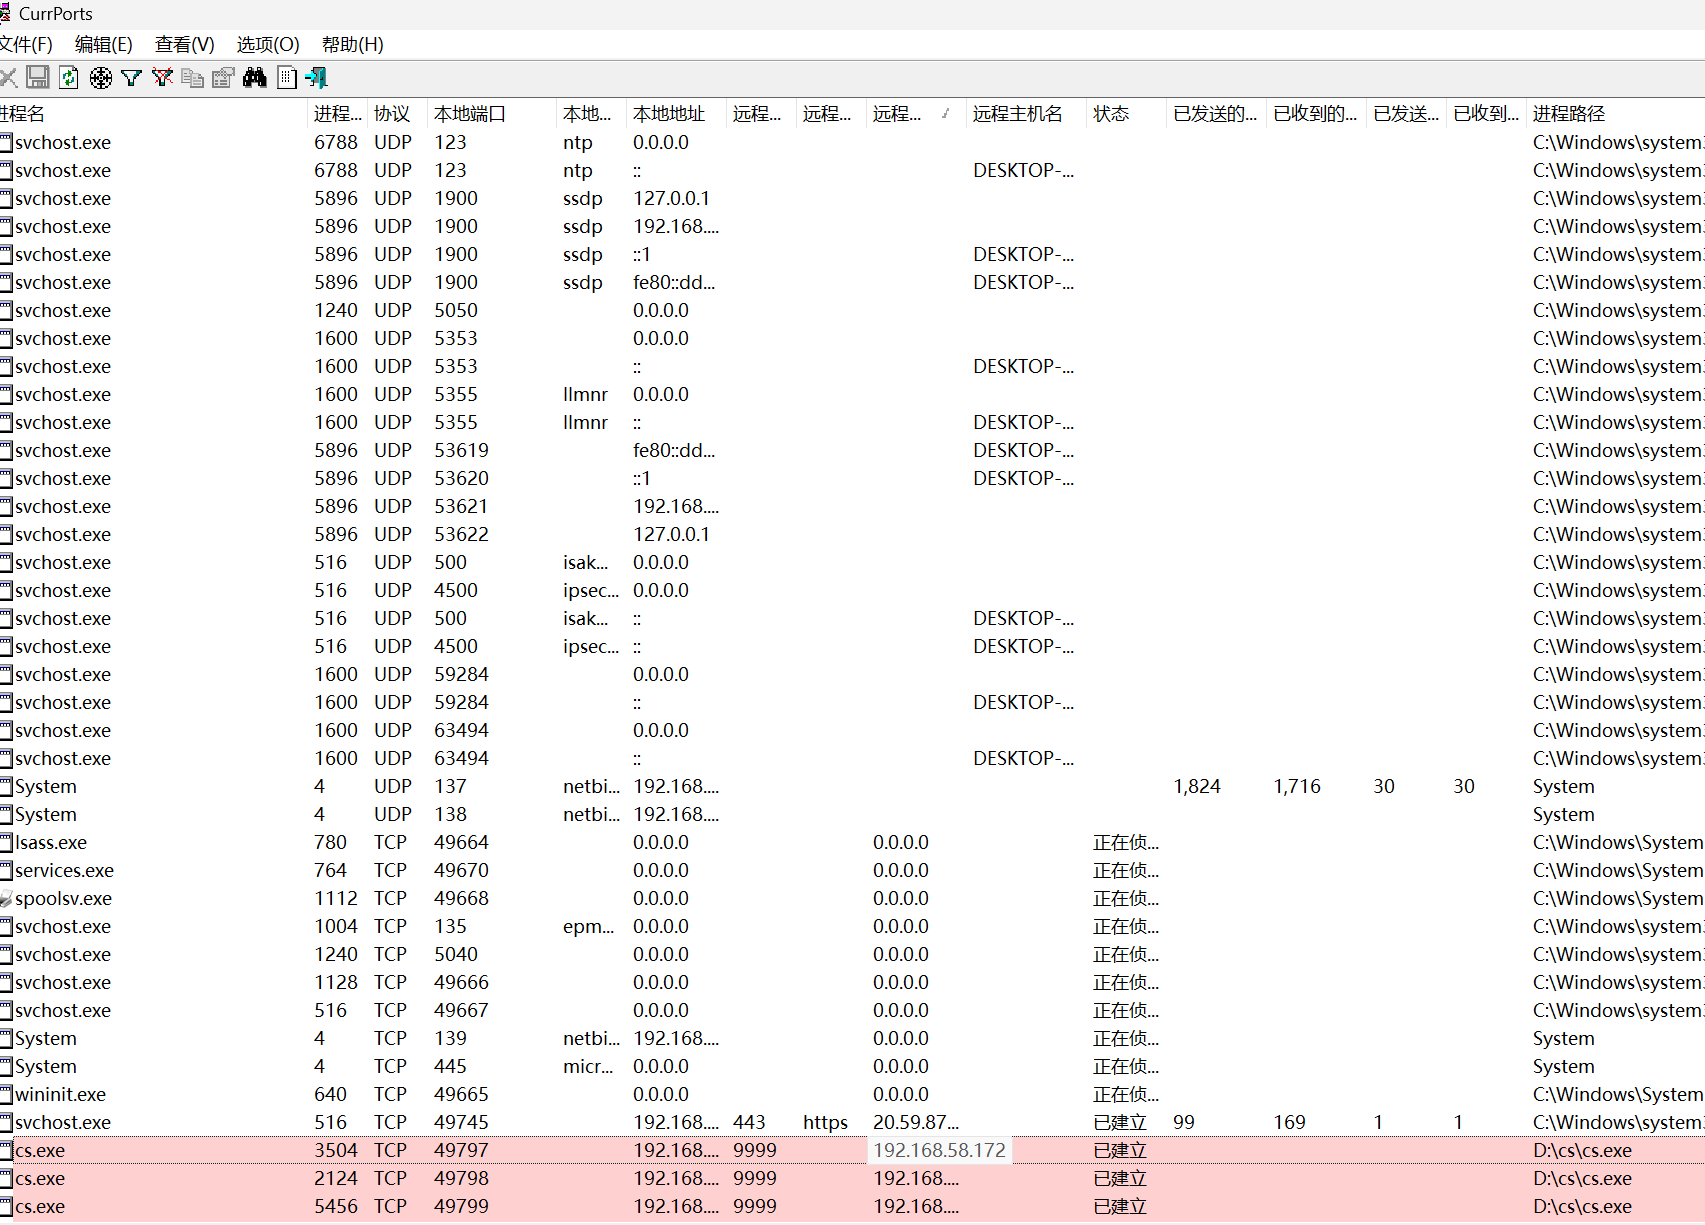
Task: Open the 文件(F) menu
Action: click(26, 44)
